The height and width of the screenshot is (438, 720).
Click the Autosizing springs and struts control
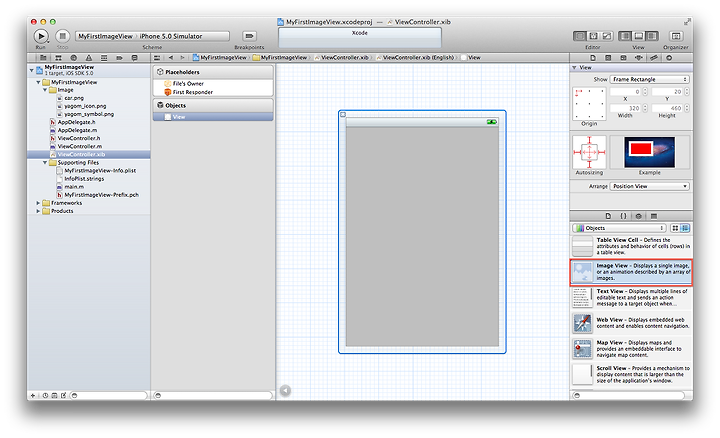coord(589,152)
